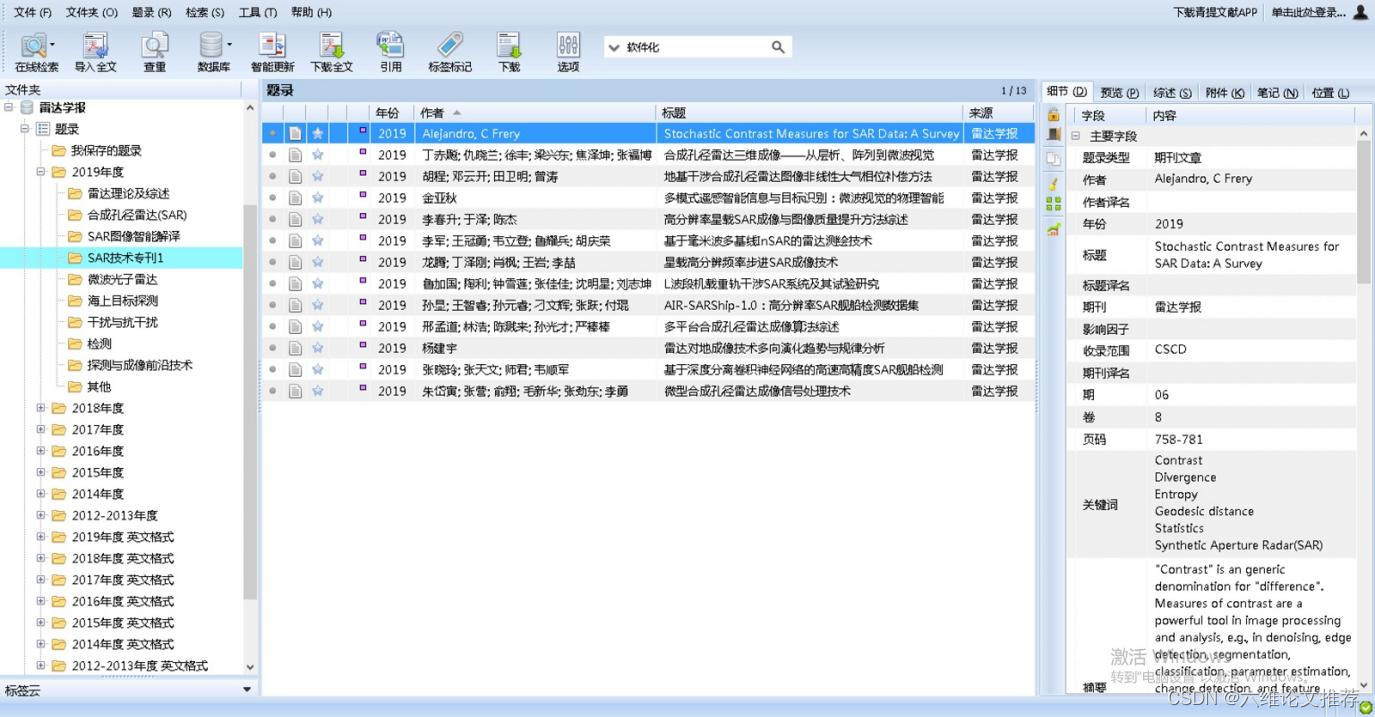Select the 合成孔径雷达(SAR) folder

coord(136,215)
